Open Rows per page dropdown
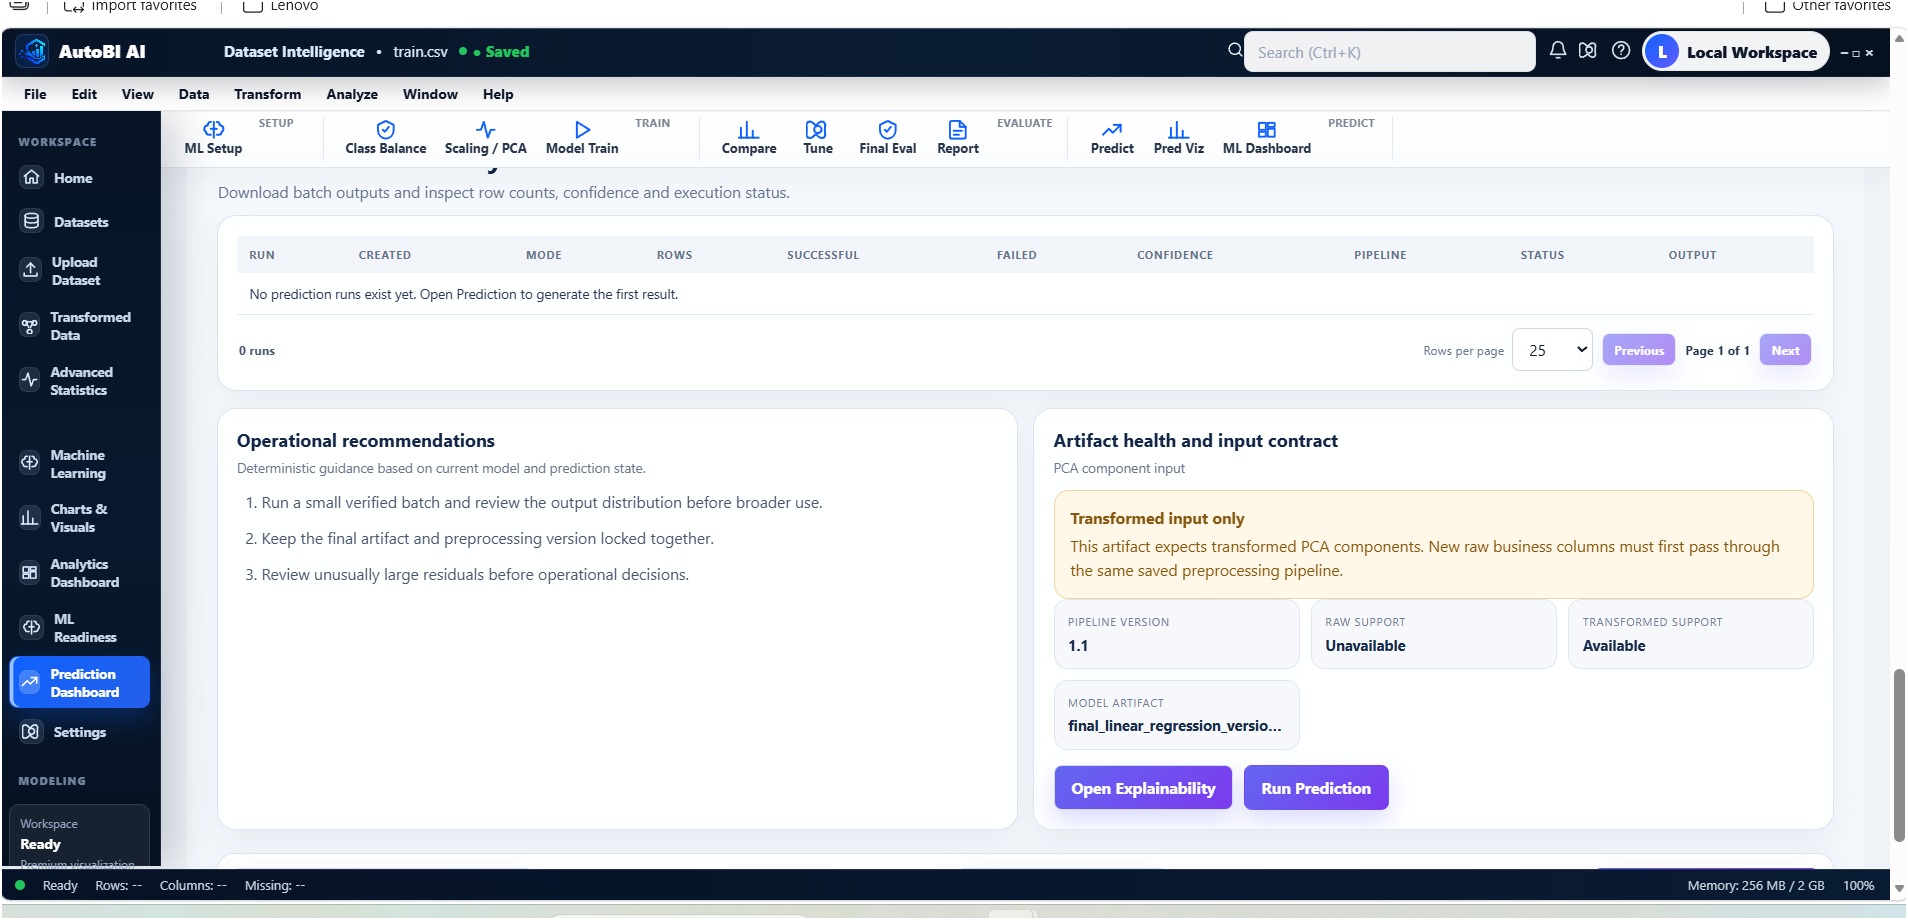 pyautogui.click(x=1552, y=350)
